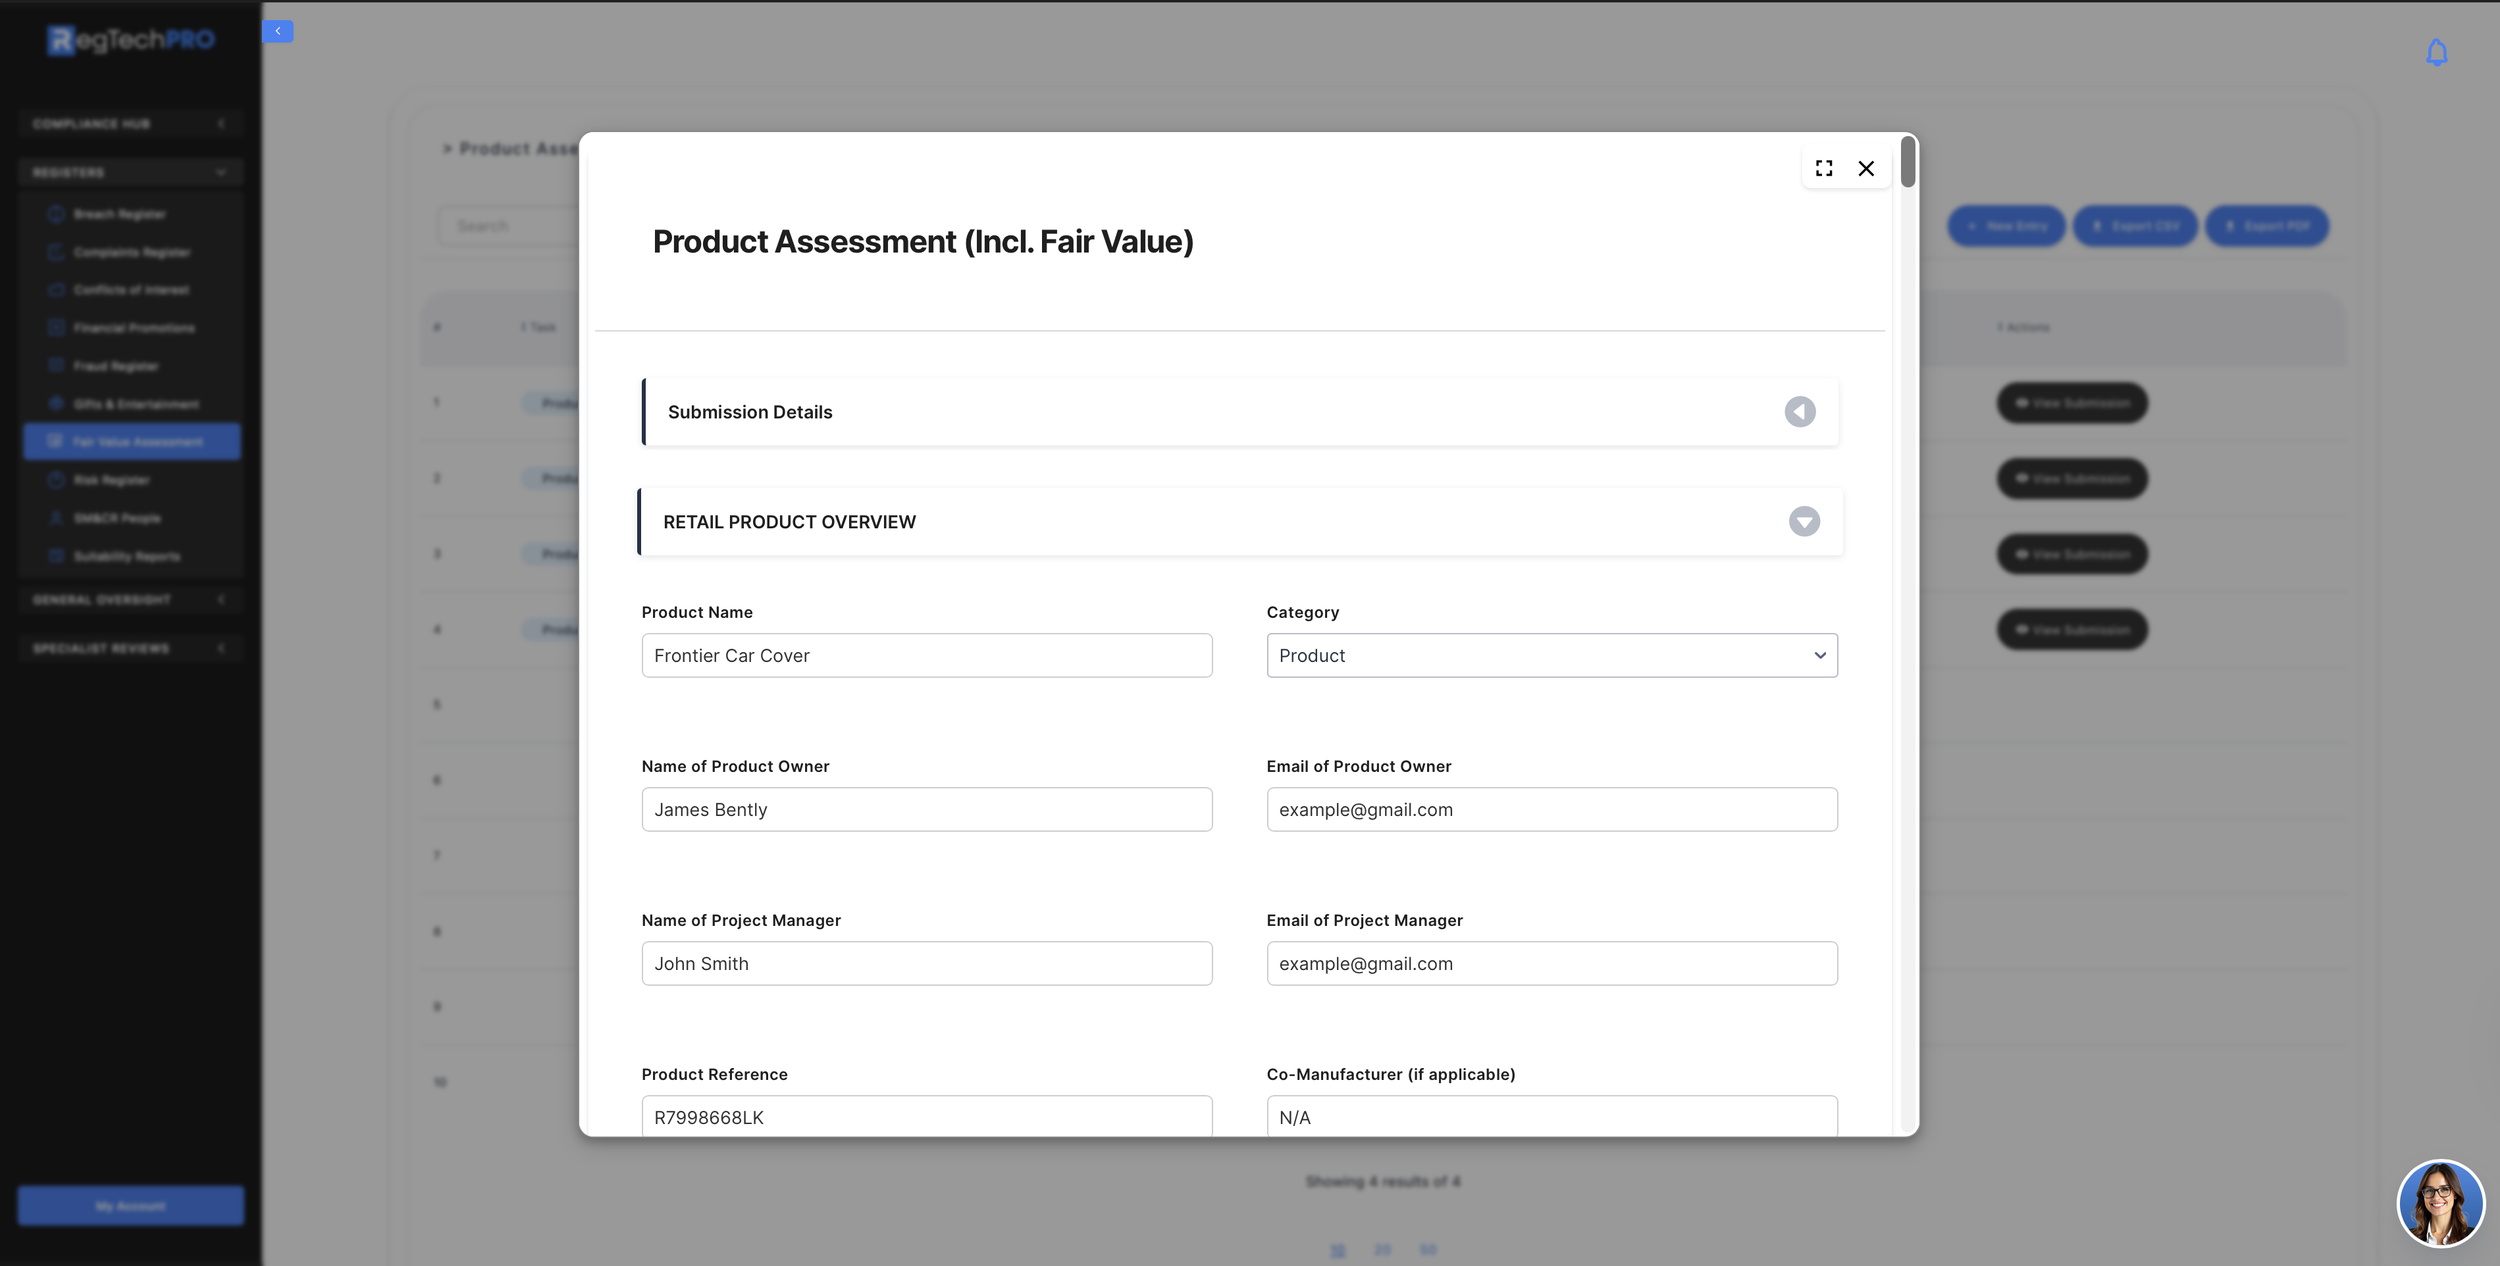Click the first View Submission button
This screenshot has width=2500, height=1266.
click(2072, 403)
